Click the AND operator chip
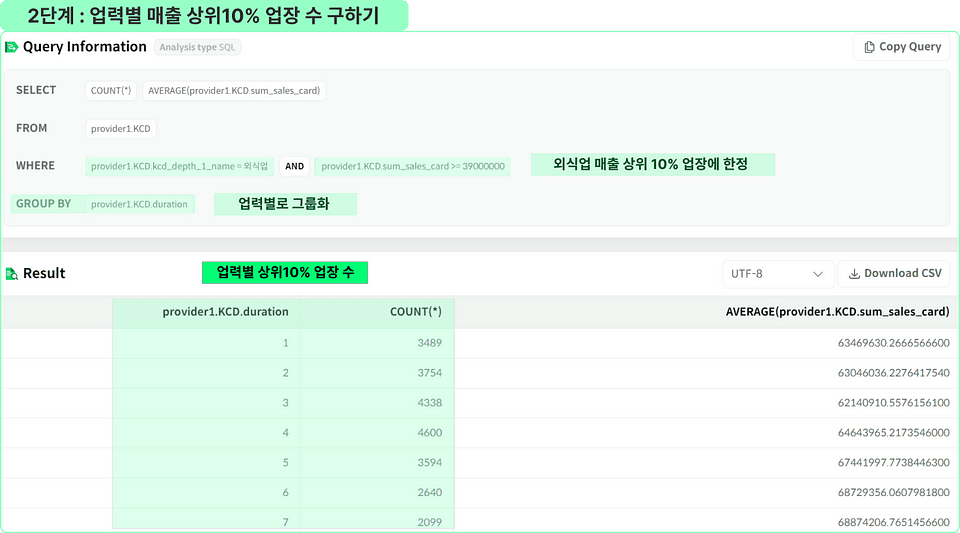 point(294,166)
